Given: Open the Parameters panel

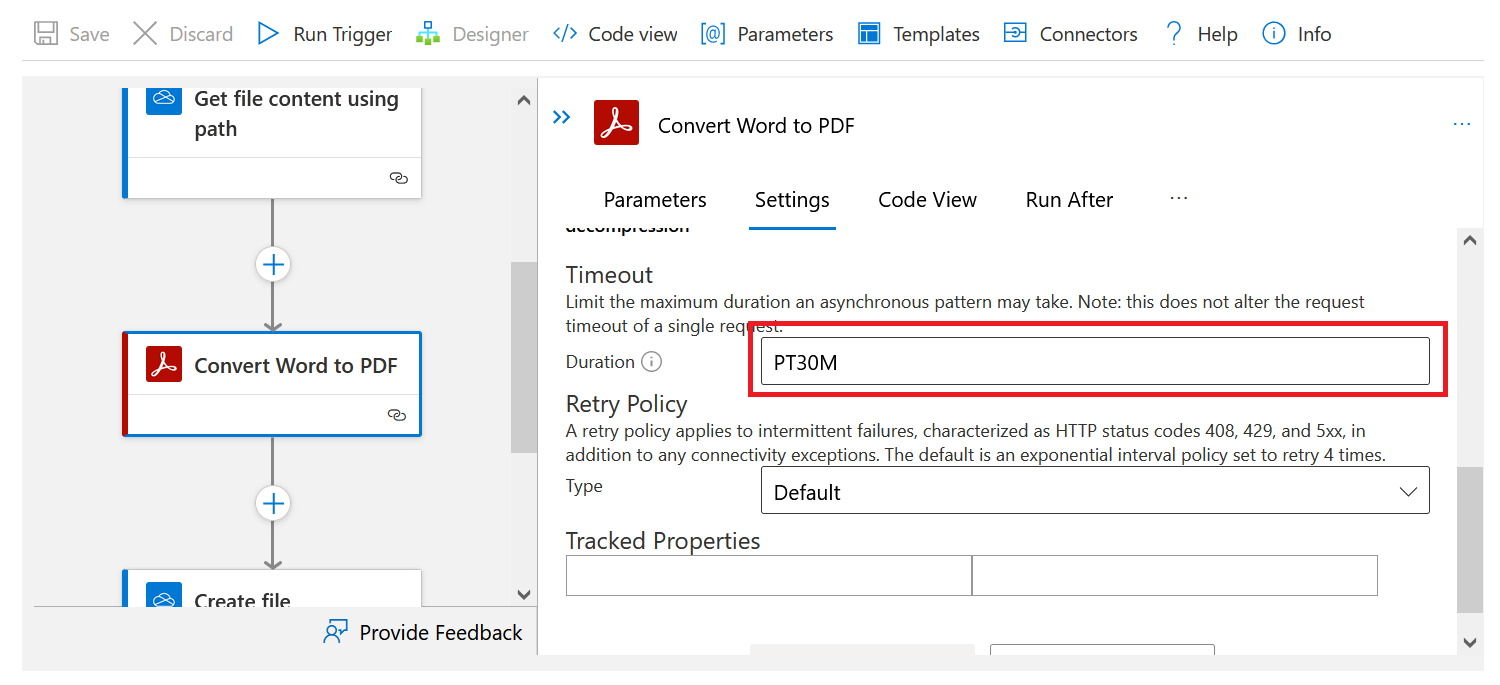Looking at the screenshot, I should tap(767, 33).
